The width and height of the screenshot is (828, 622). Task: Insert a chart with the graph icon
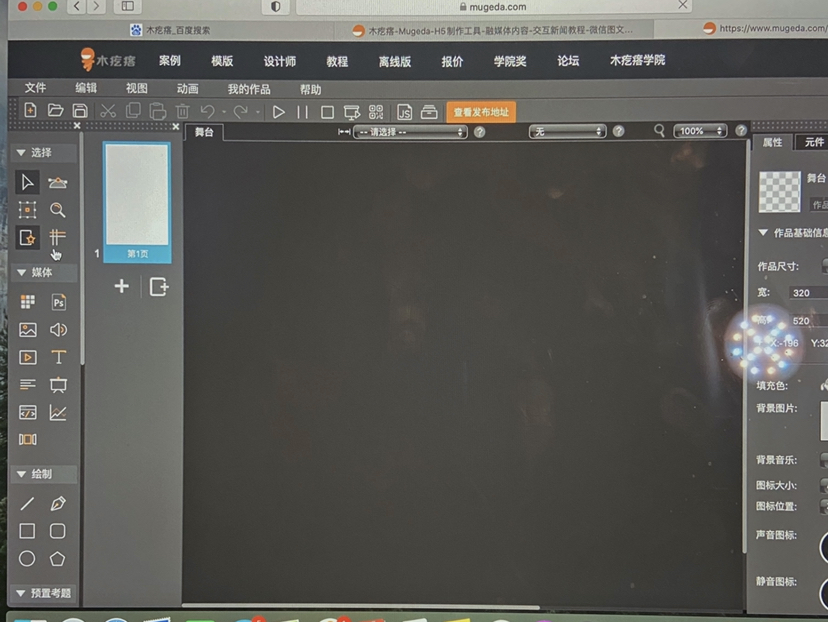point(58,412)
